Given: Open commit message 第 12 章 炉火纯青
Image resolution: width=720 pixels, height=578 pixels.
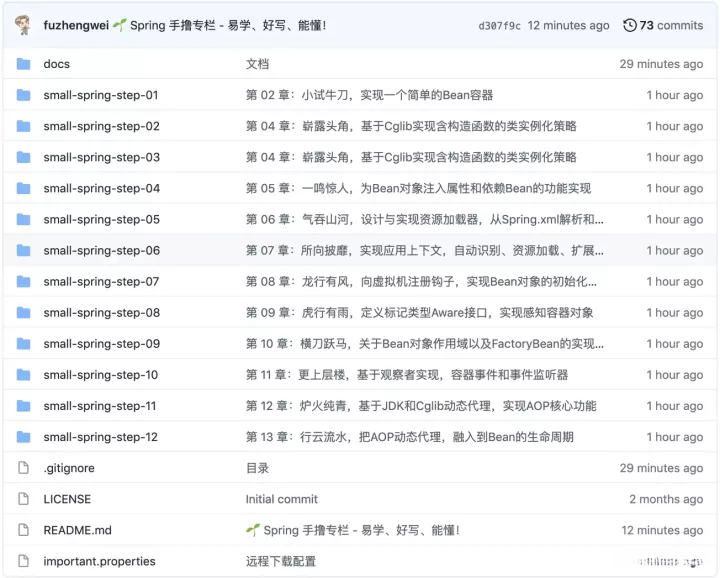Looking at the screenshot, I should 421,406.
